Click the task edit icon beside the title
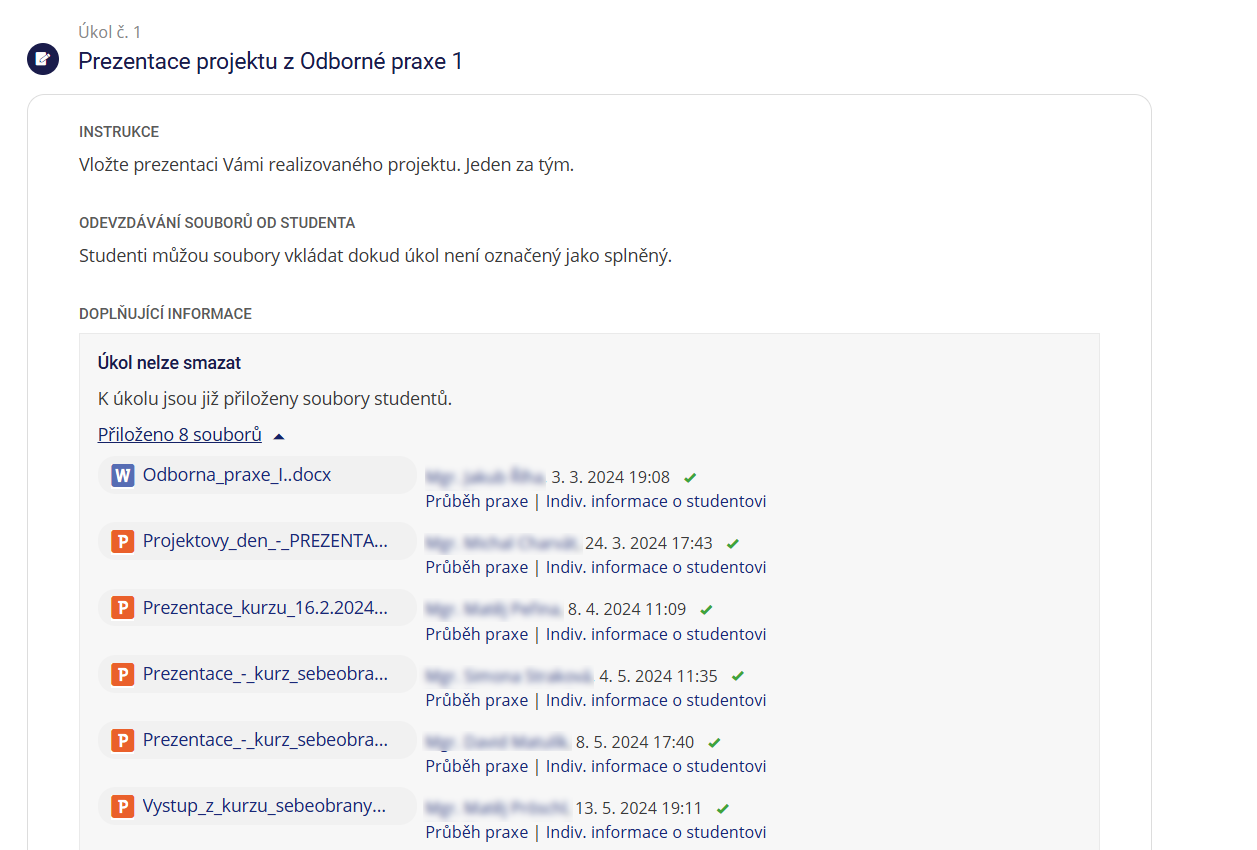Viewport: 1257px width, 850px height. 43,59
